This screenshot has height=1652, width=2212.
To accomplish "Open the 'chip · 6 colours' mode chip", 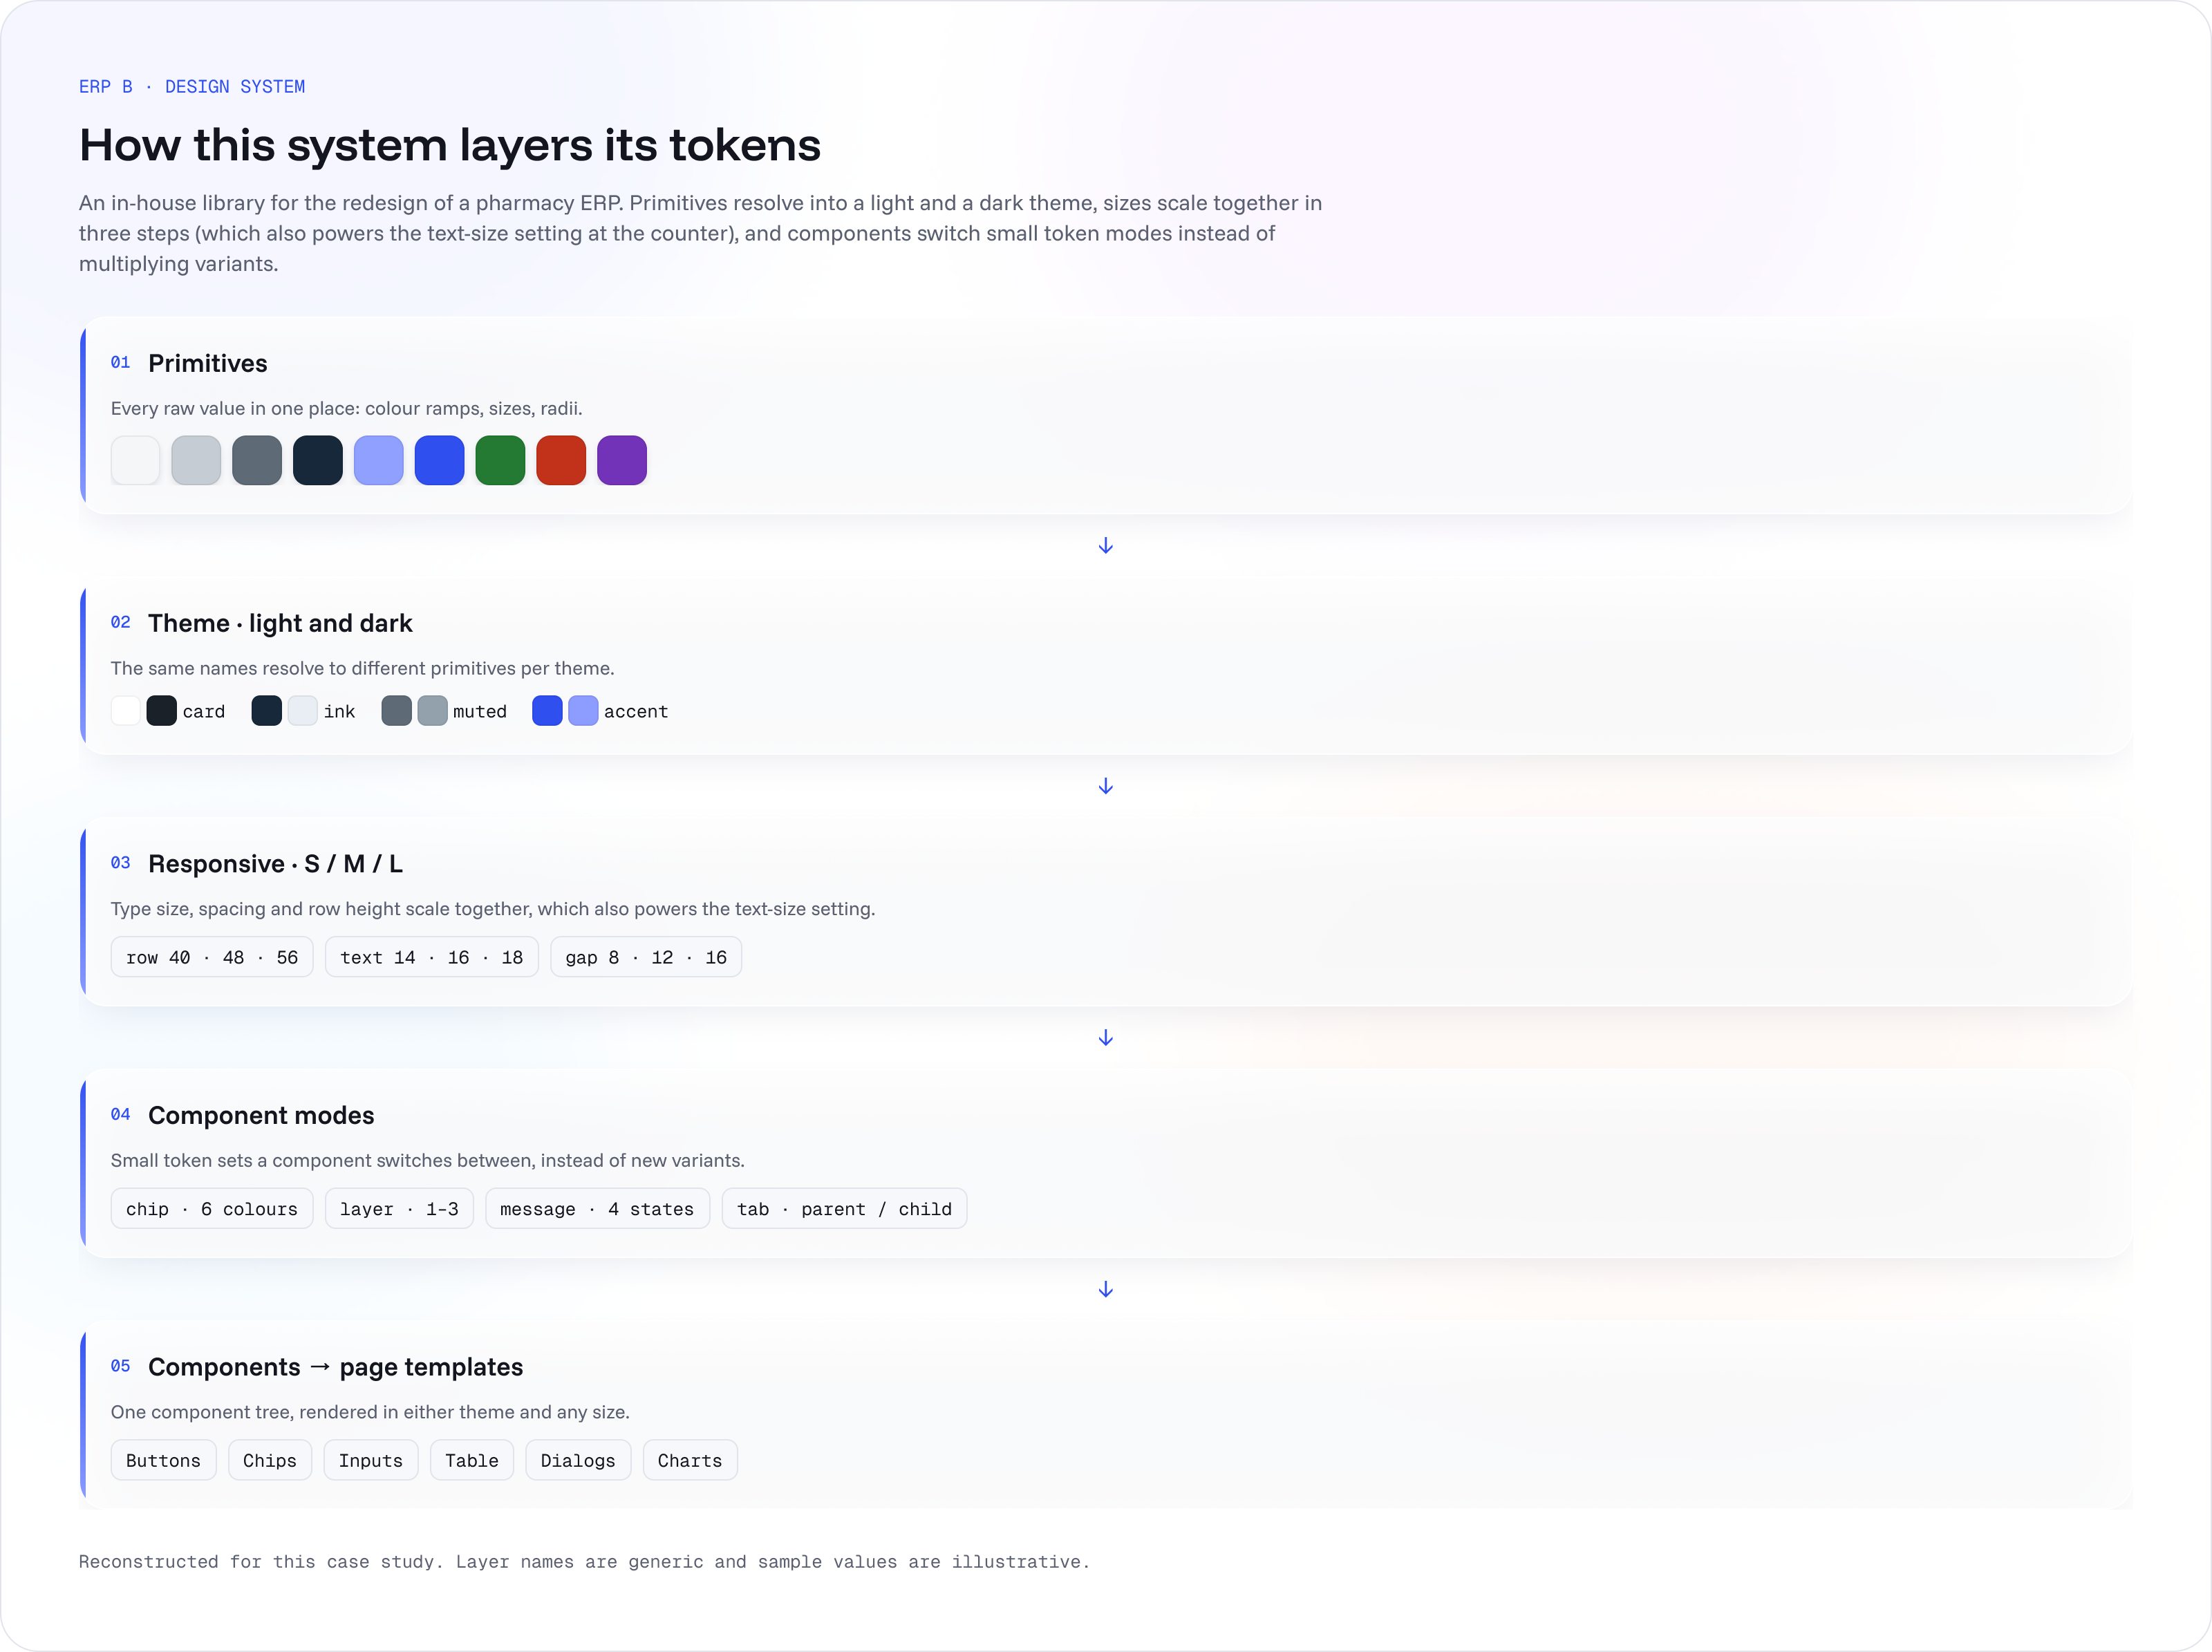I will (212, 1209).
